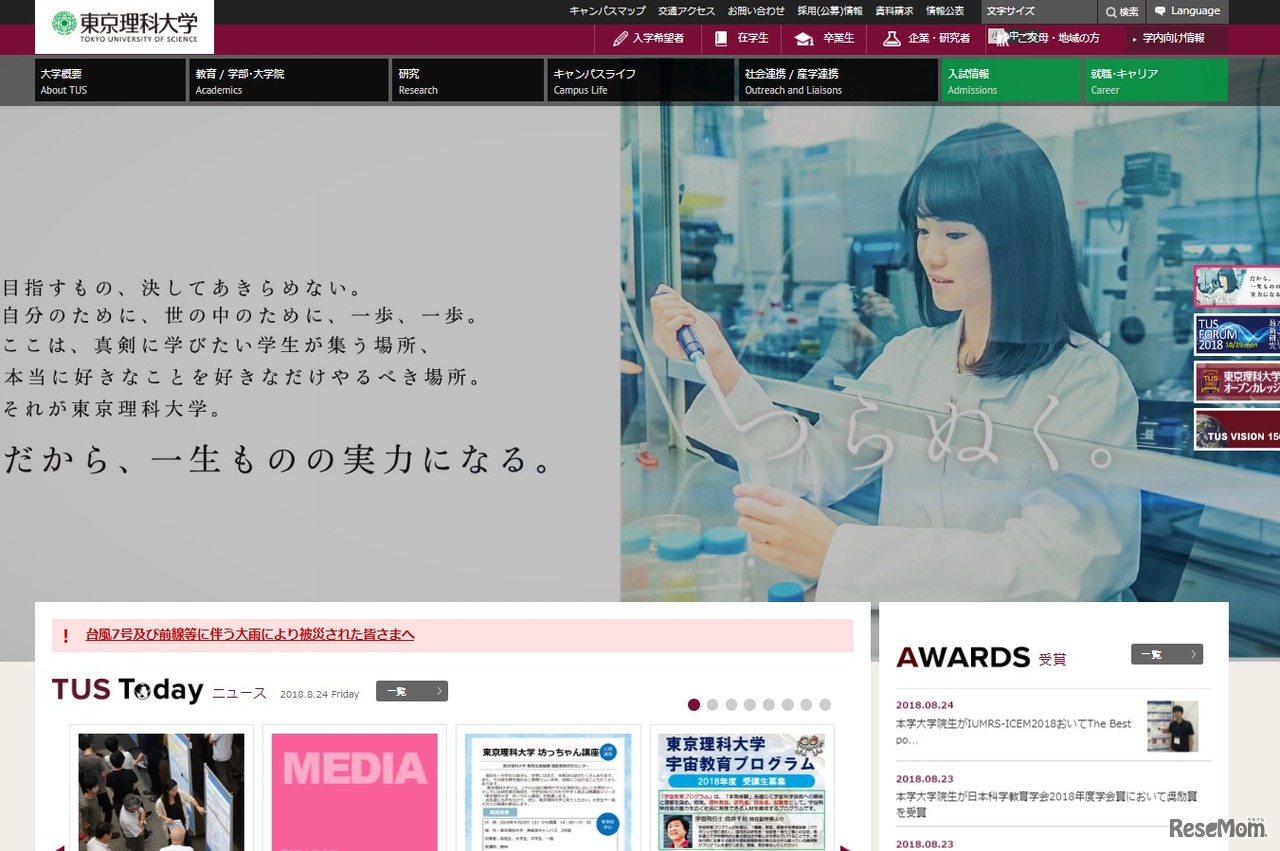1280x851 pixels.
Task: Open the IUMRS-ICEM2018 award article
Action: (1014, 732)
